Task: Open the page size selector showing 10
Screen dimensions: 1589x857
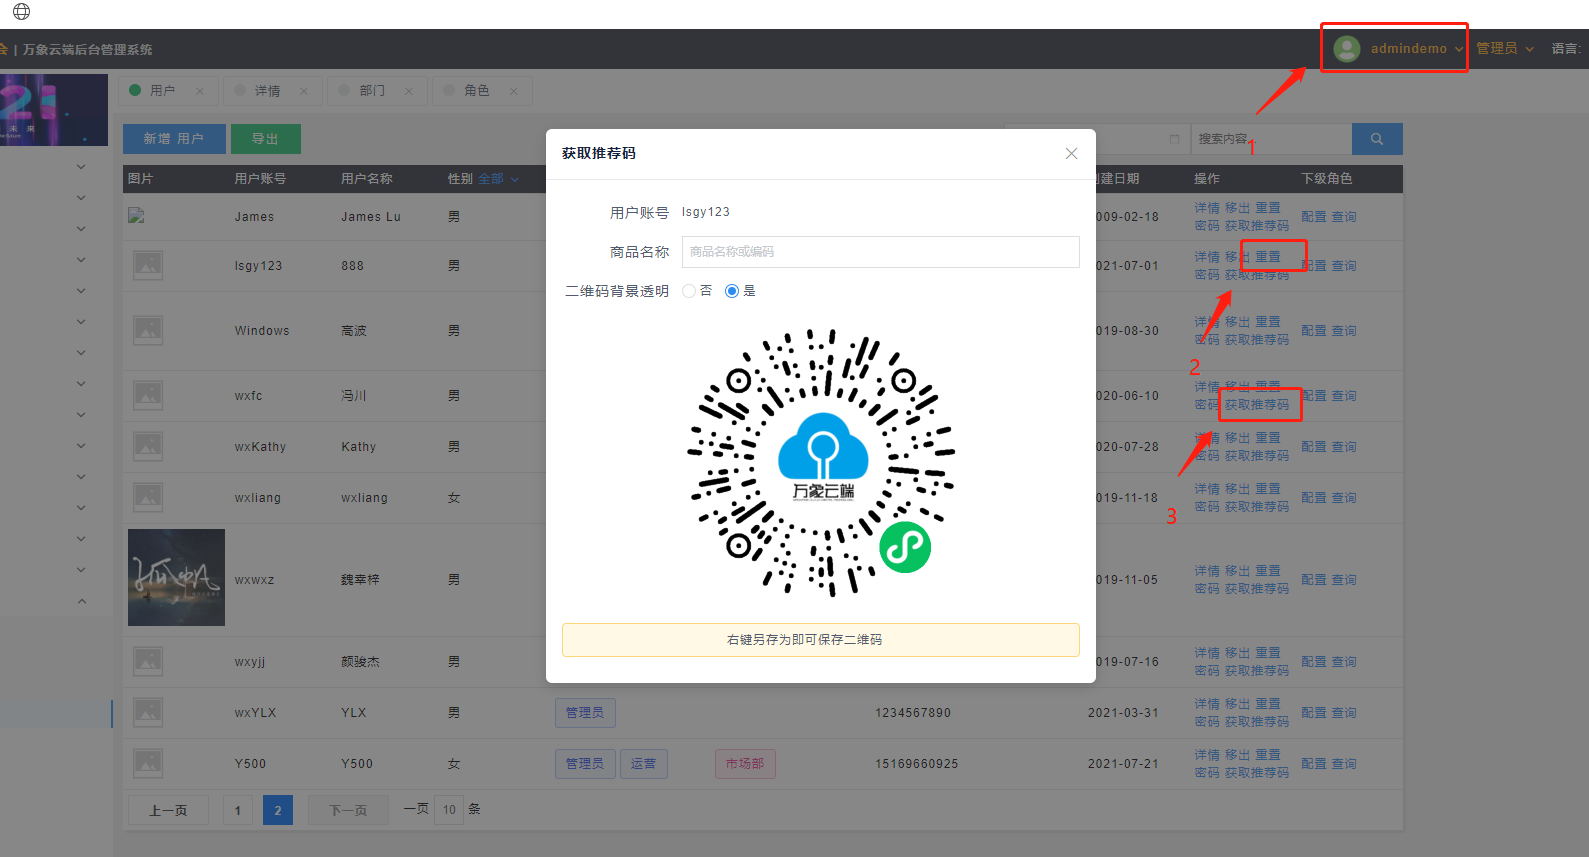Action: click(450, 809)
